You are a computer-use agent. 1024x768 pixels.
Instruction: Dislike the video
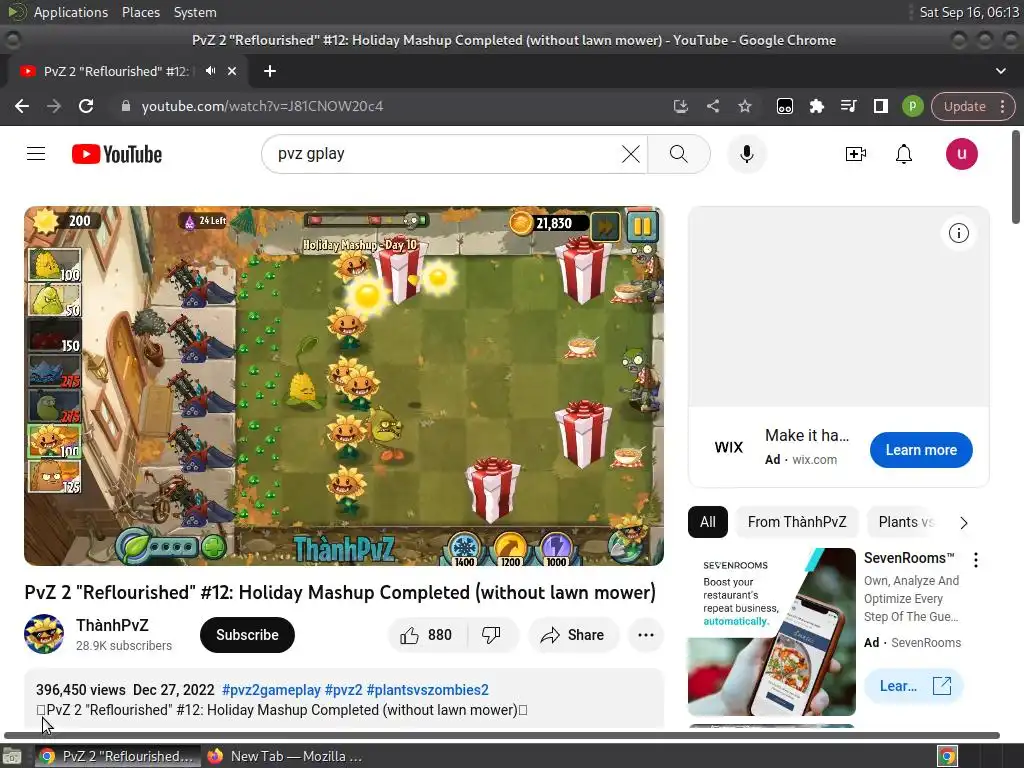point(491,635)
